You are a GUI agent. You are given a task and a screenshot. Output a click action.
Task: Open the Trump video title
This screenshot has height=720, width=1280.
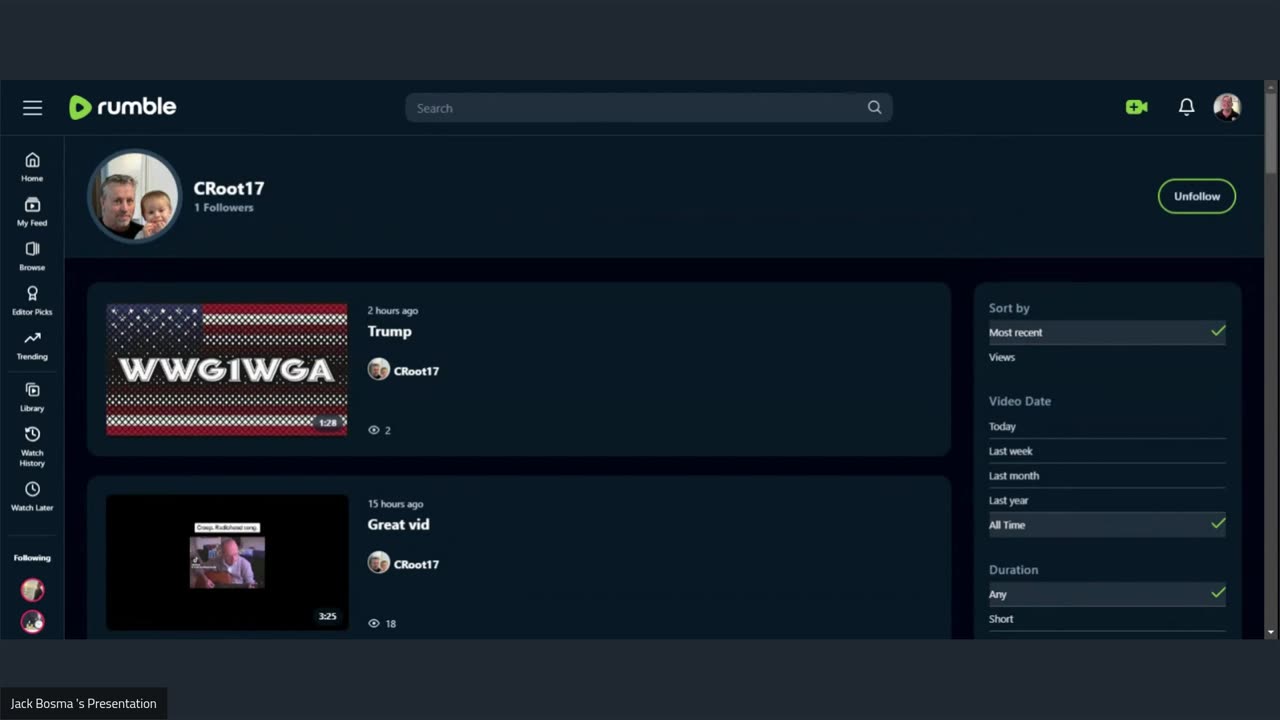click(x=389, y=331)
